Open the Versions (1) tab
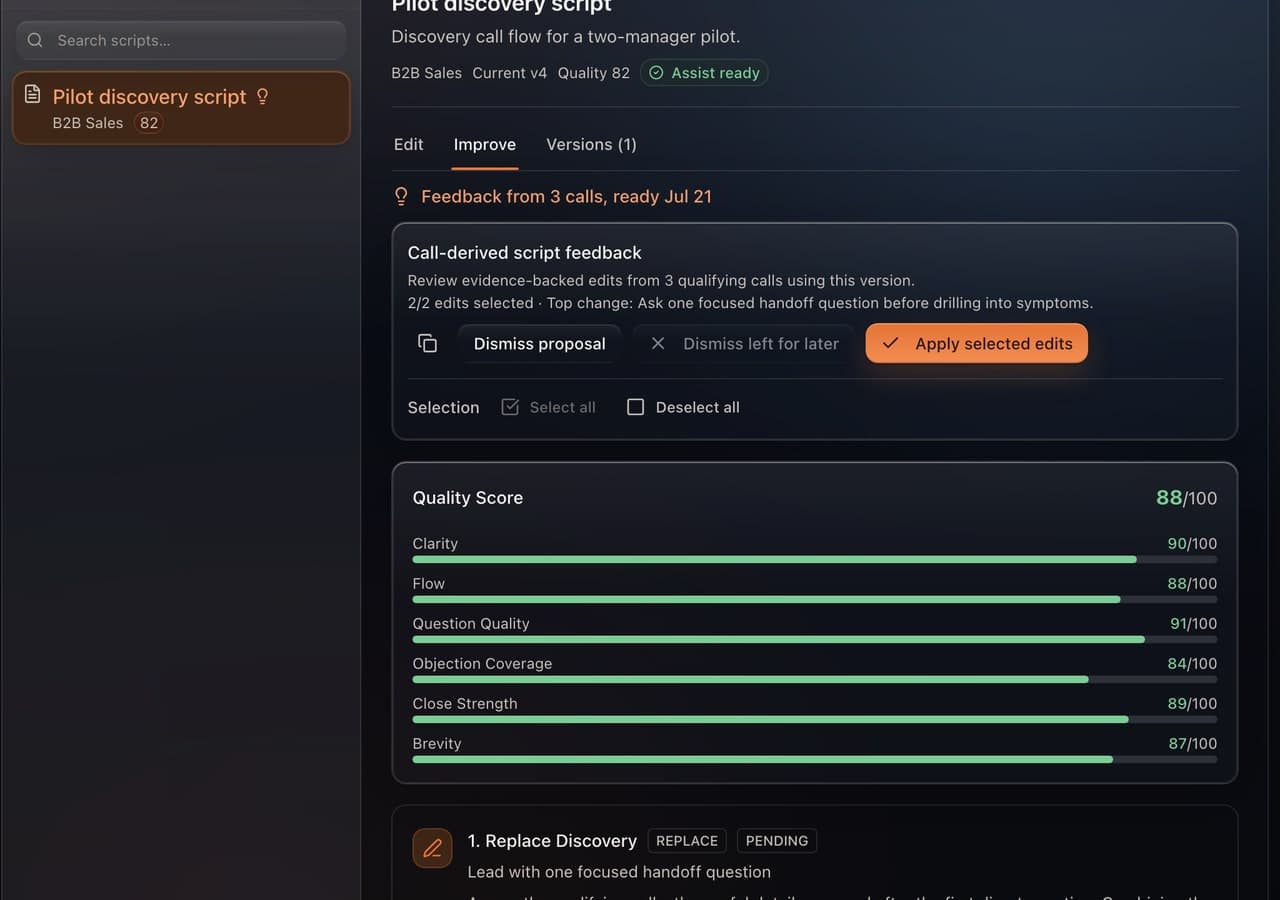The image size is (1280, 900). (591, 144)
